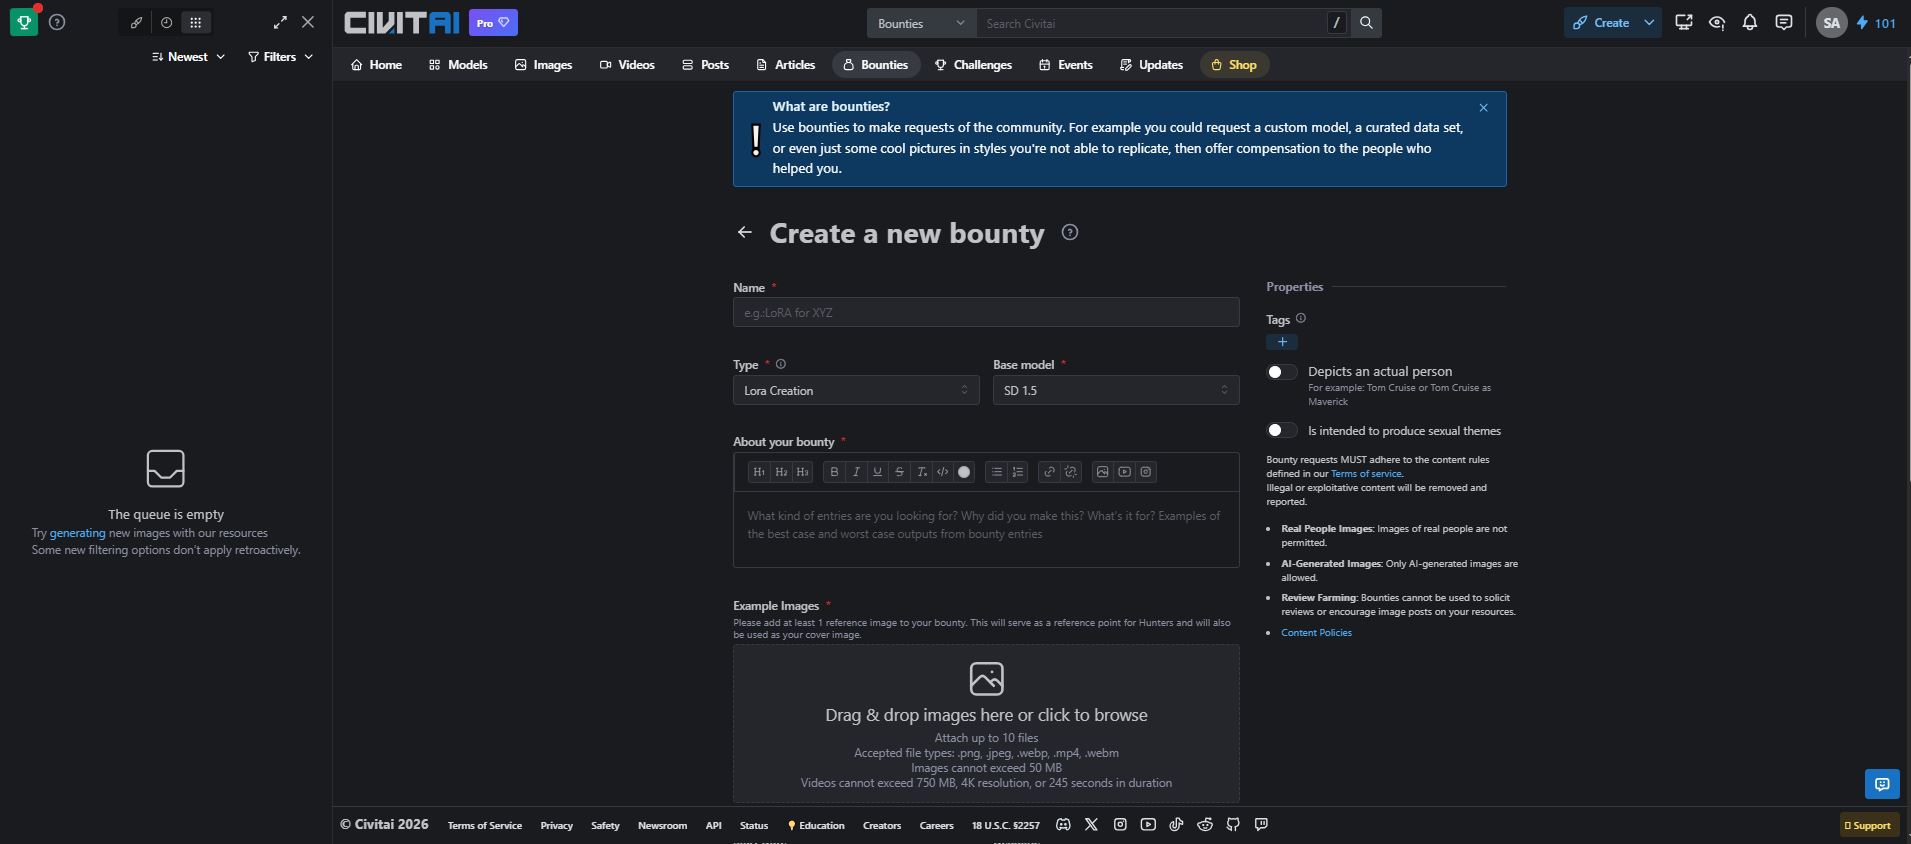Click the image drop zone to browse
The image size is (1911, 844).
[x=986, y=723]
